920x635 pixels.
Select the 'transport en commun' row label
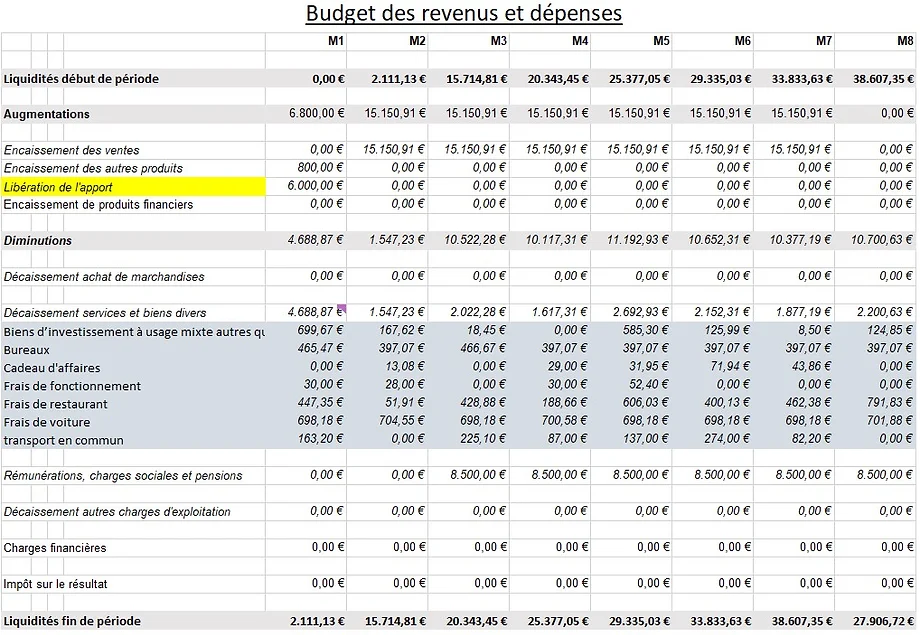[64, 440]
